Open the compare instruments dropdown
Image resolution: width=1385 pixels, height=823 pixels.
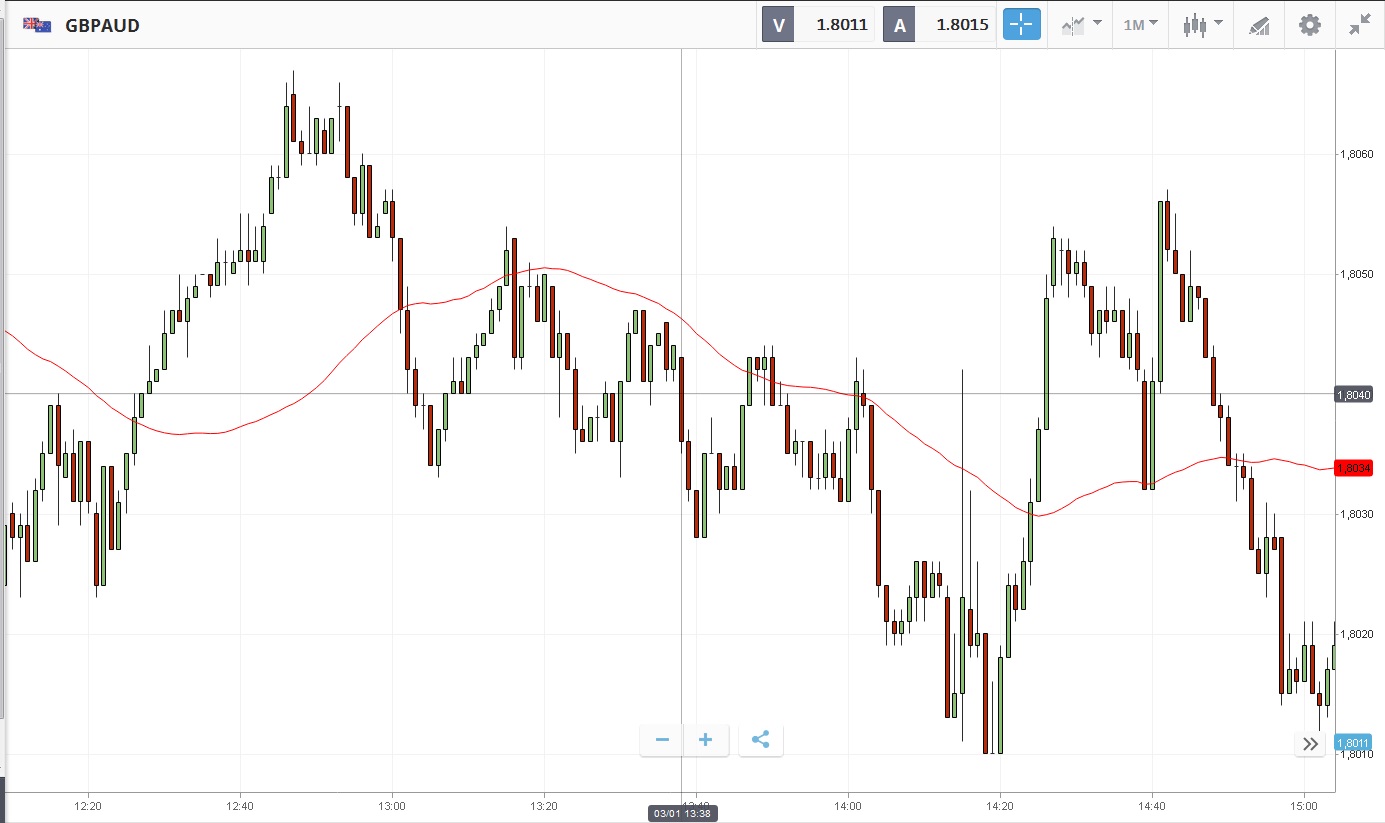tap(1082, 25)
